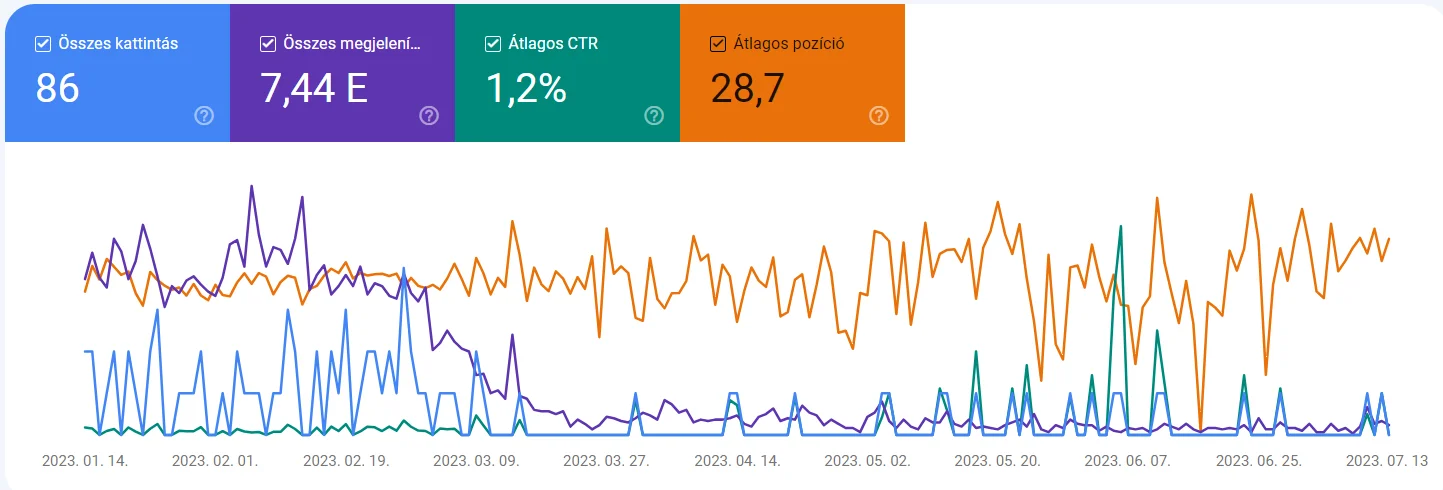Uncheck the Összes kattintás checkbox
The height and width of the screenshot is (490, 1443).
pyautogui.click(x=43, y=44)
